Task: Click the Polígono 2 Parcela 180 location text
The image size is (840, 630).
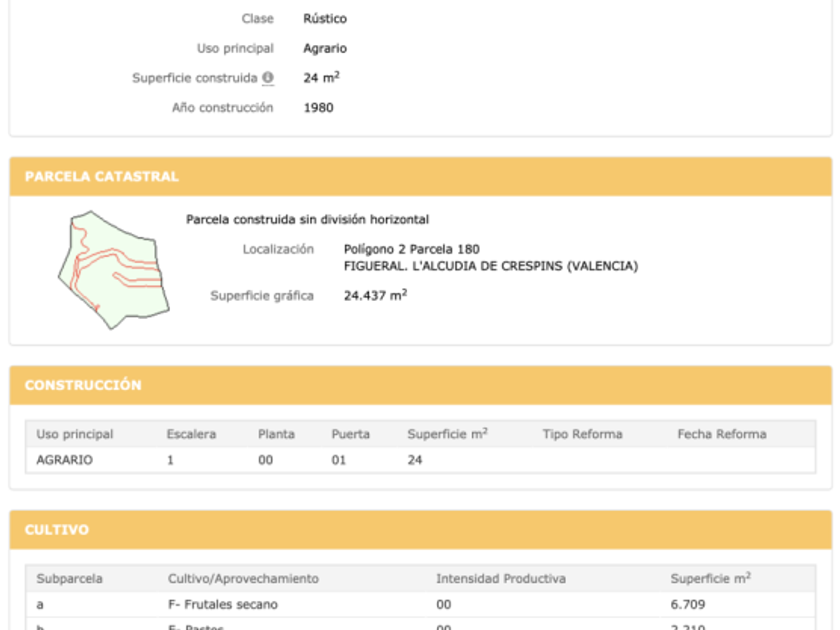Action: 412,248
